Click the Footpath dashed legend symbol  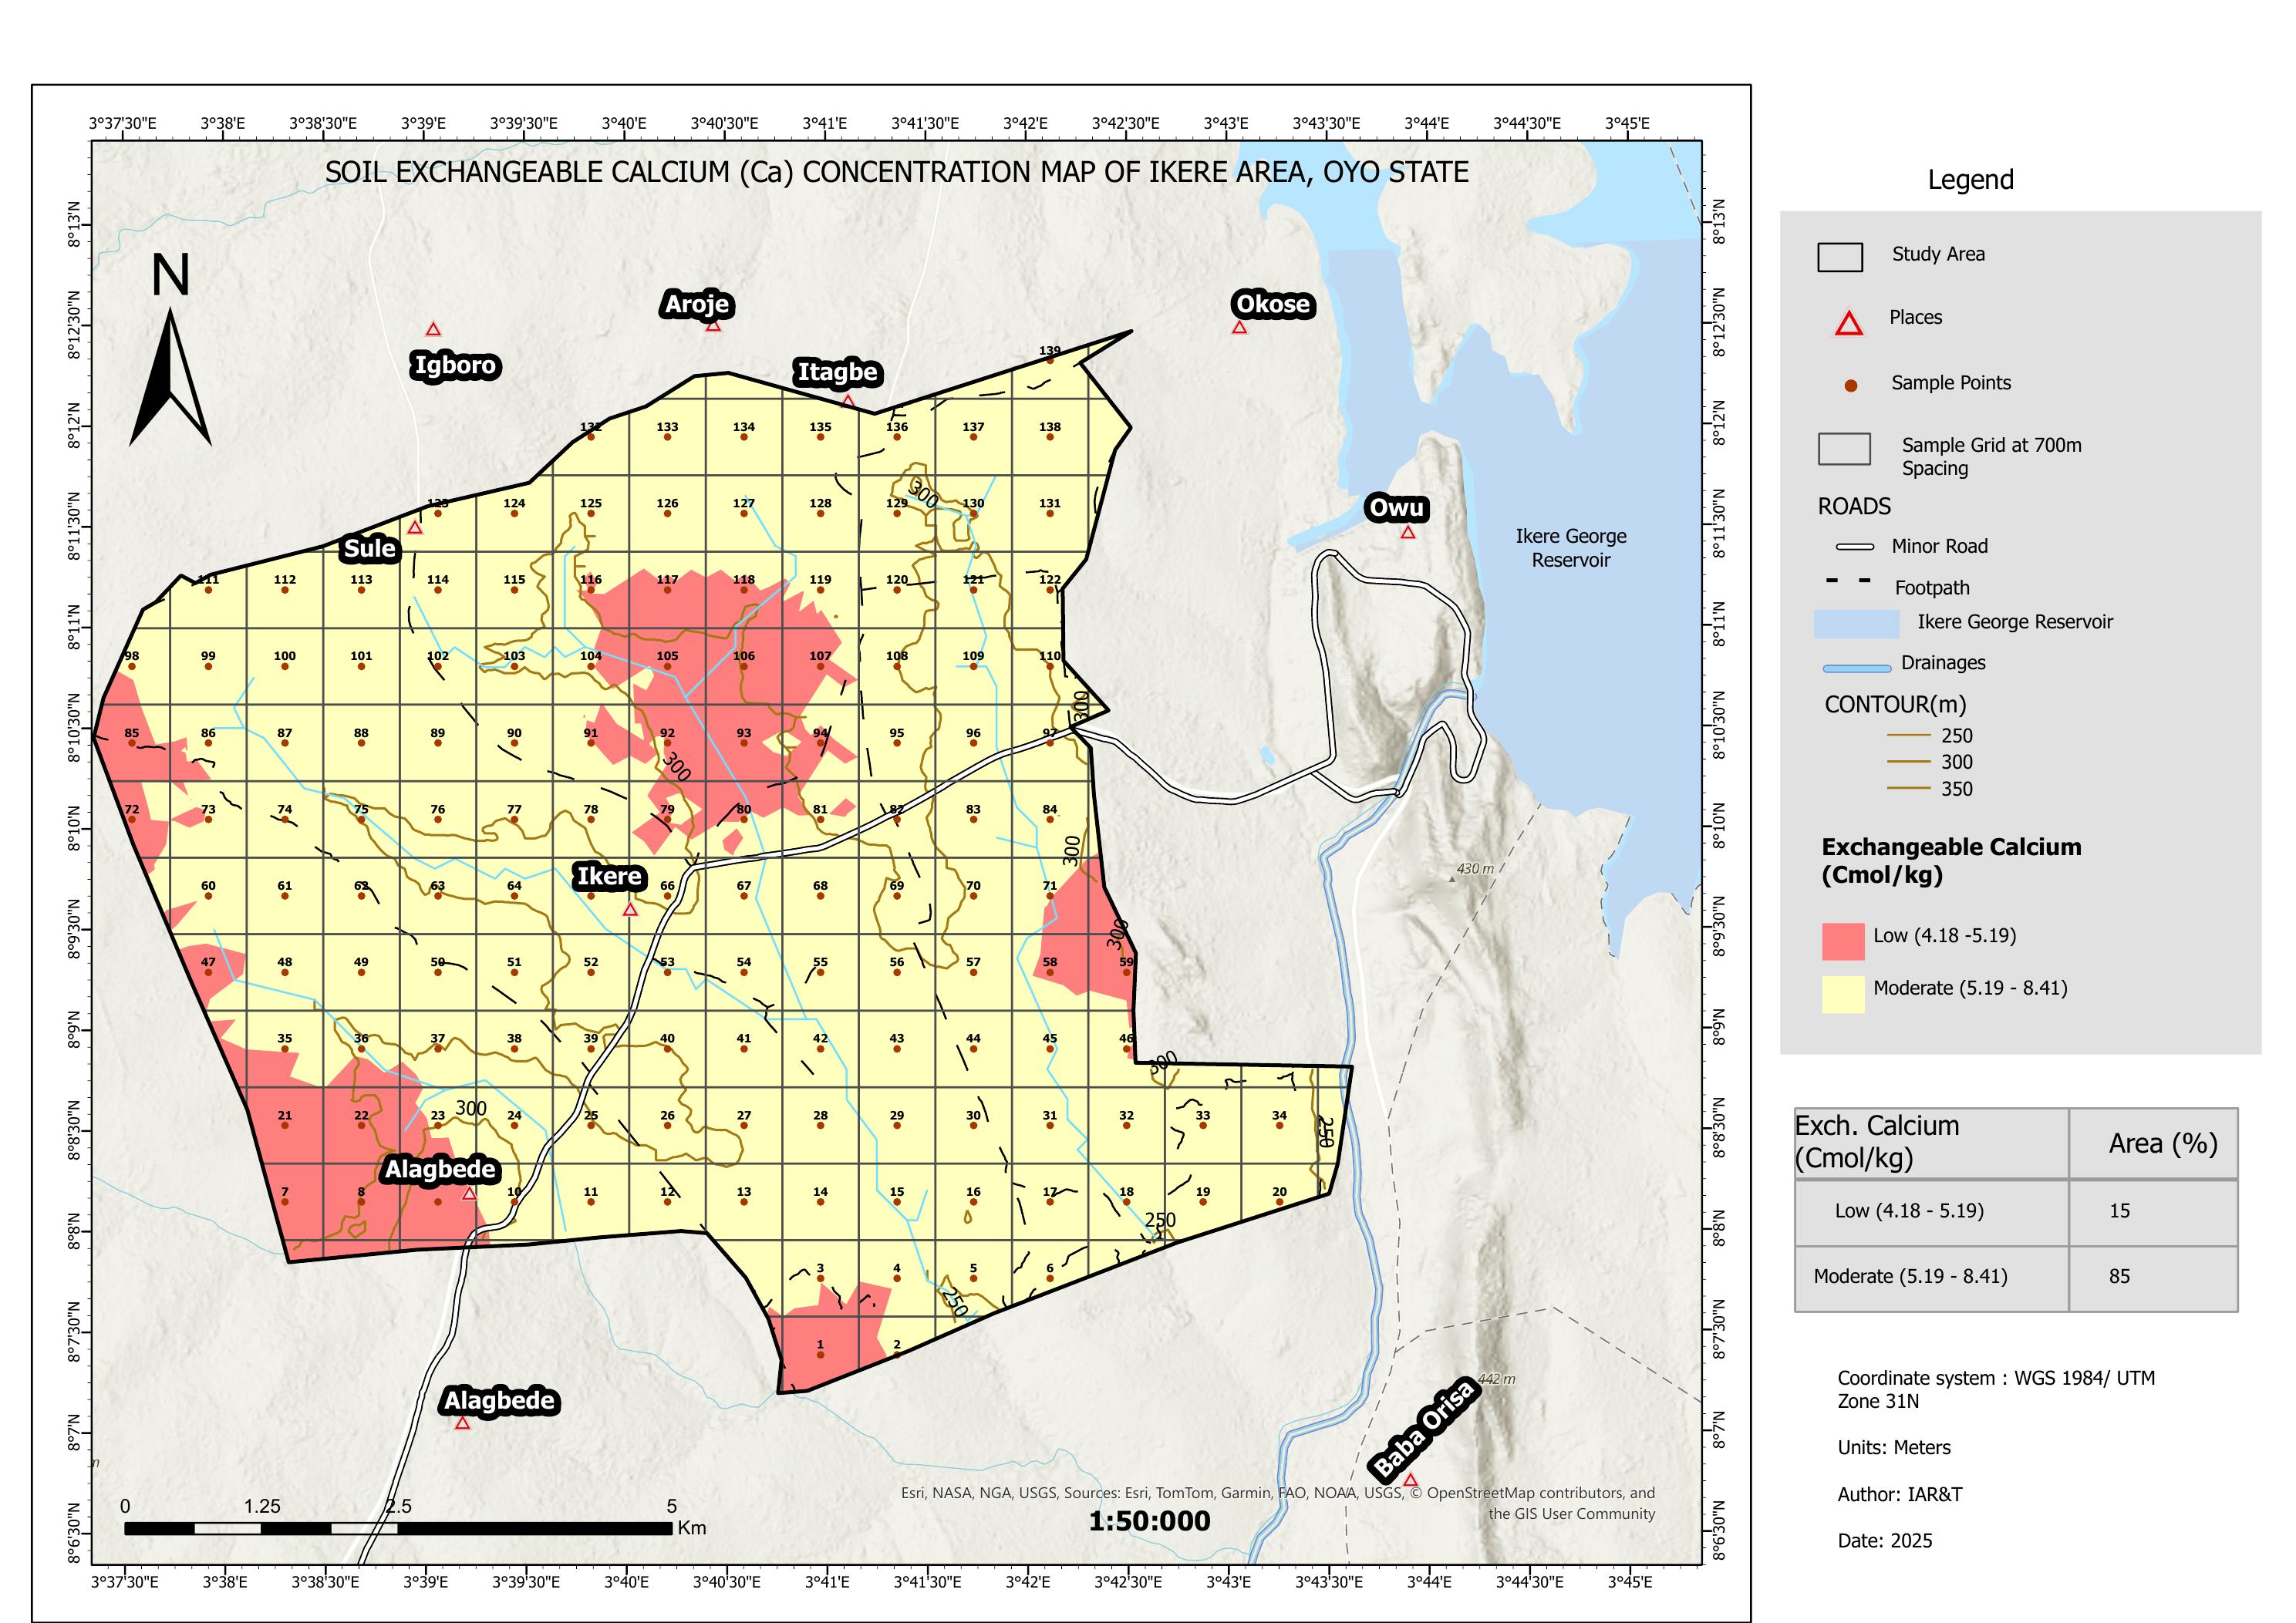(x=1848, y=581)
